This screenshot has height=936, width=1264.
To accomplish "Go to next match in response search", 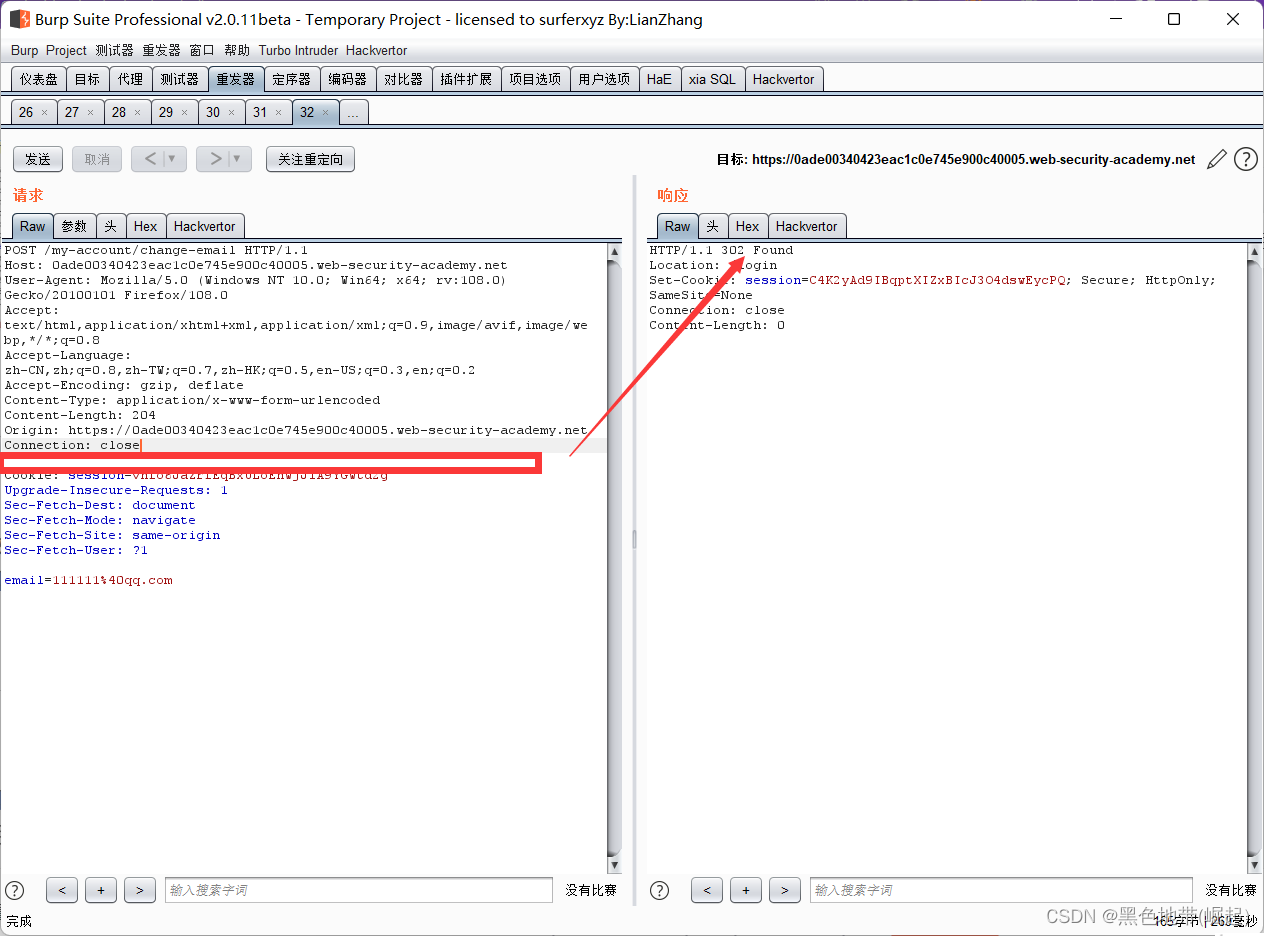I will tap(785, 890).
